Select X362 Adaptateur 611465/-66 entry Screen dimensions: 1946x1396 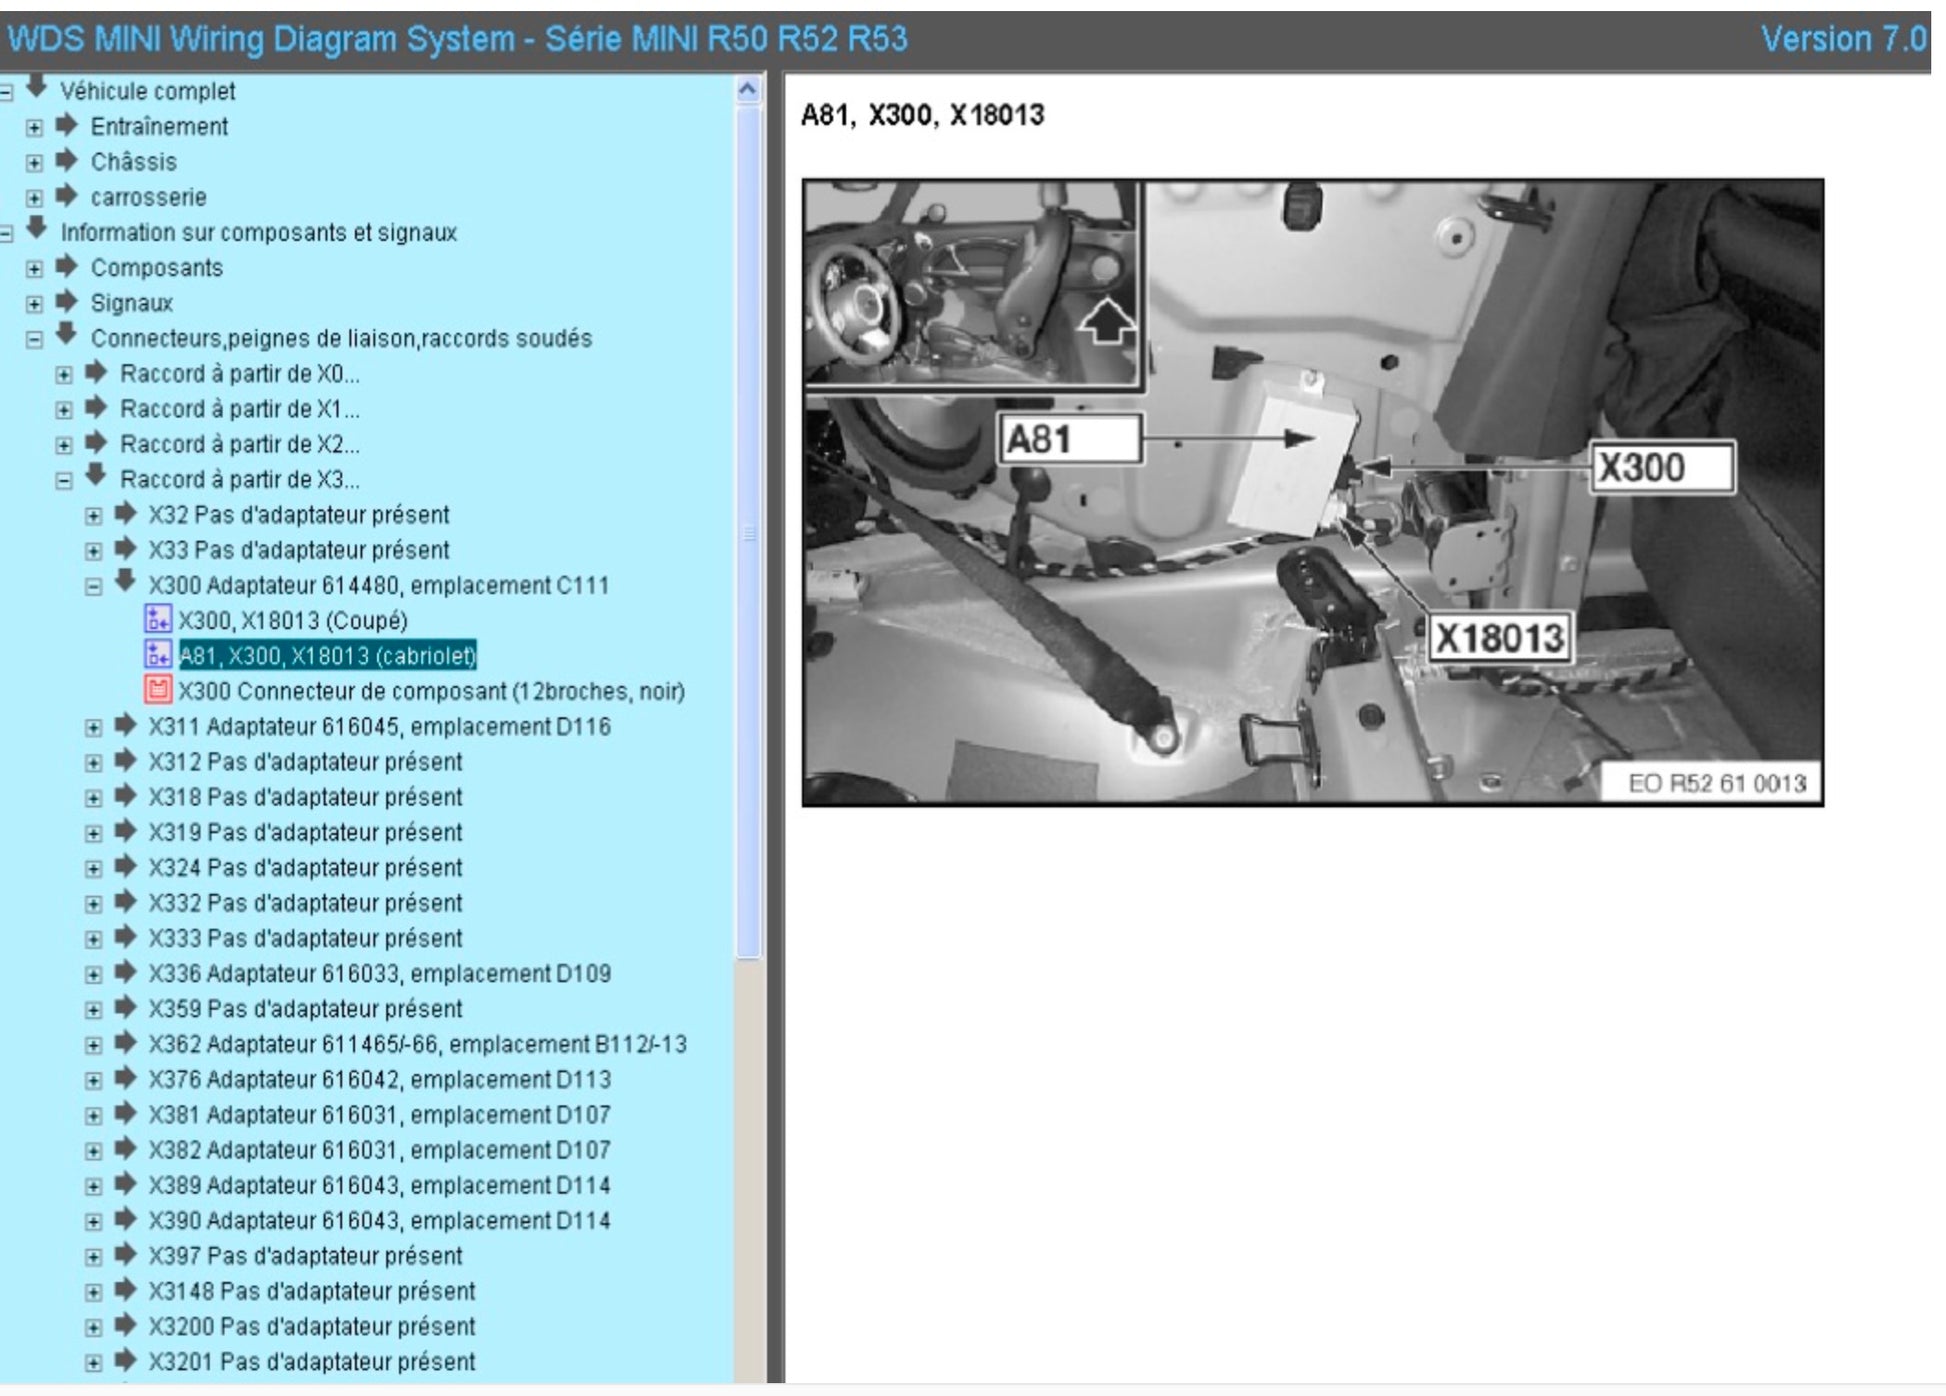click(x=417, y=1044)
